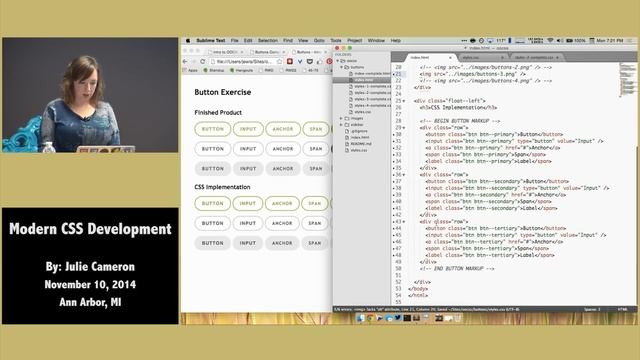Open .gitignore in sidebar

tap(356, 131)
